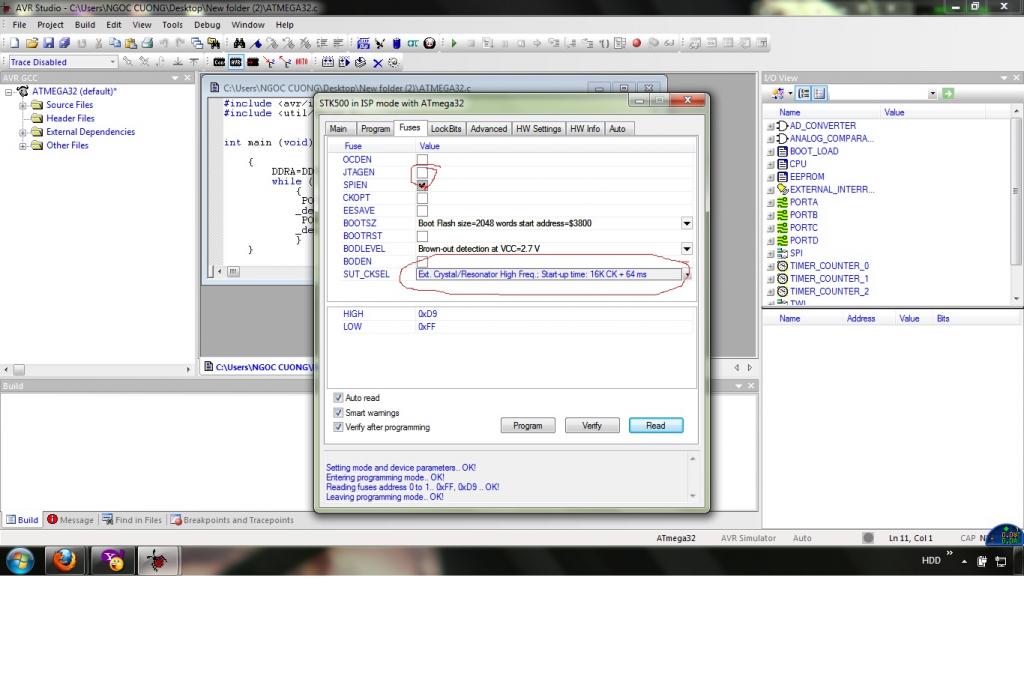Screen dimensions: 1024x673
Task: Click the Find in Files toolbar icon
Action: 214,43
